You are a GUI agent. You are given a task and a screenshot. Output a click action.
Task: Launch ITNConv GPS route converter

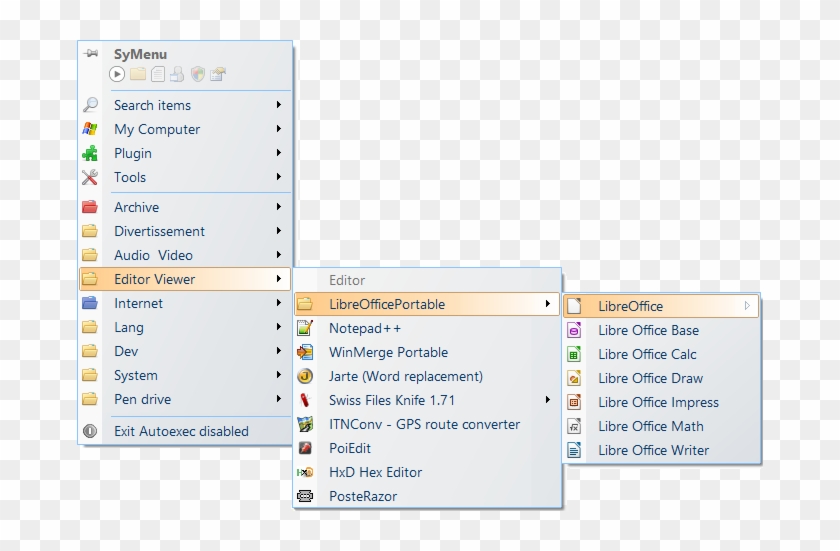[x=424, y=424]
